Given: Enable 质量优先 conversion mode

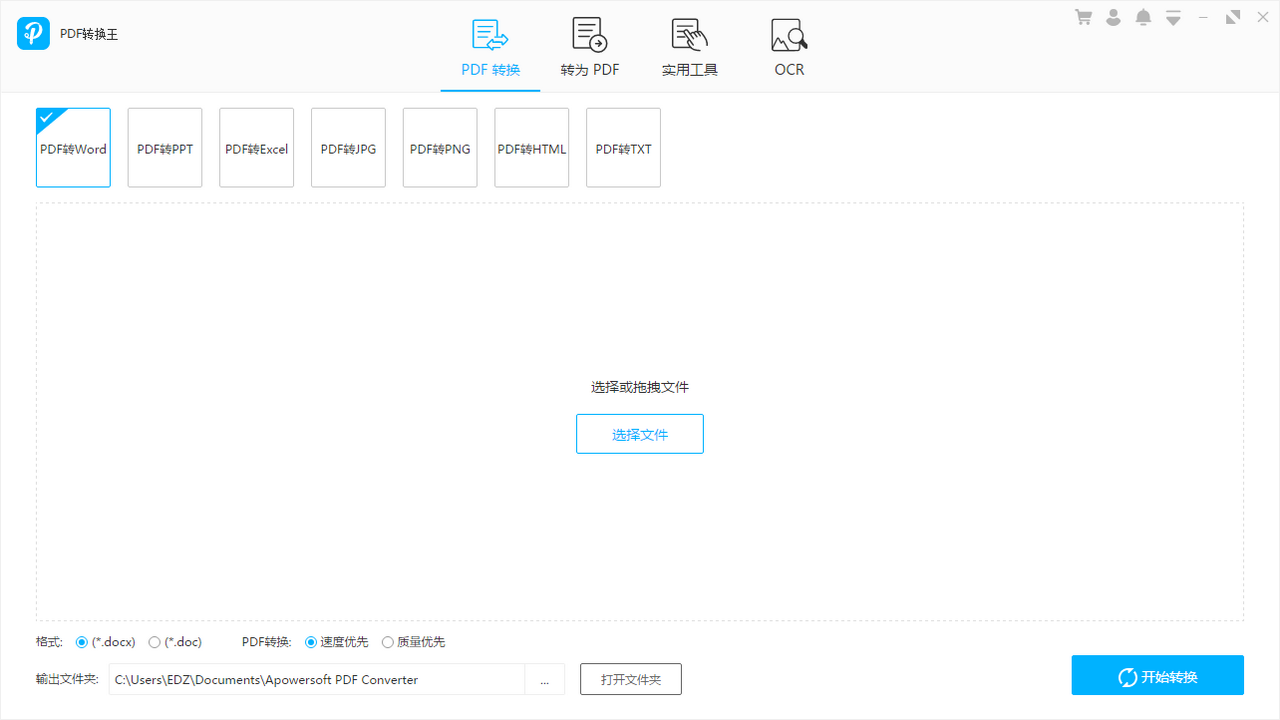Looking at the screenshot, I should click(x=388, y=641).
